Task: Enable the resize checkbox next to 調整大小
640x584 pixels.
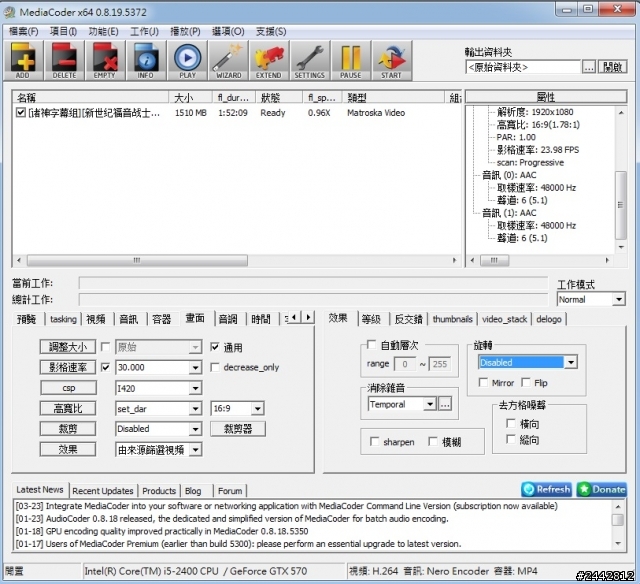Action: click(105, 347)
